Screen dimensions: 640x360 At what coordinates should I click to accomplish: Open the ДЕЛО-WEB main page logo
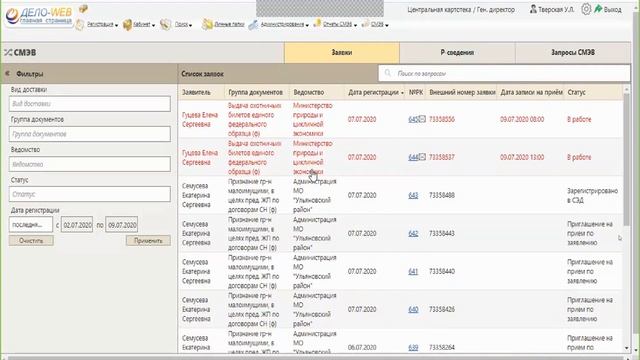point(38,16)
